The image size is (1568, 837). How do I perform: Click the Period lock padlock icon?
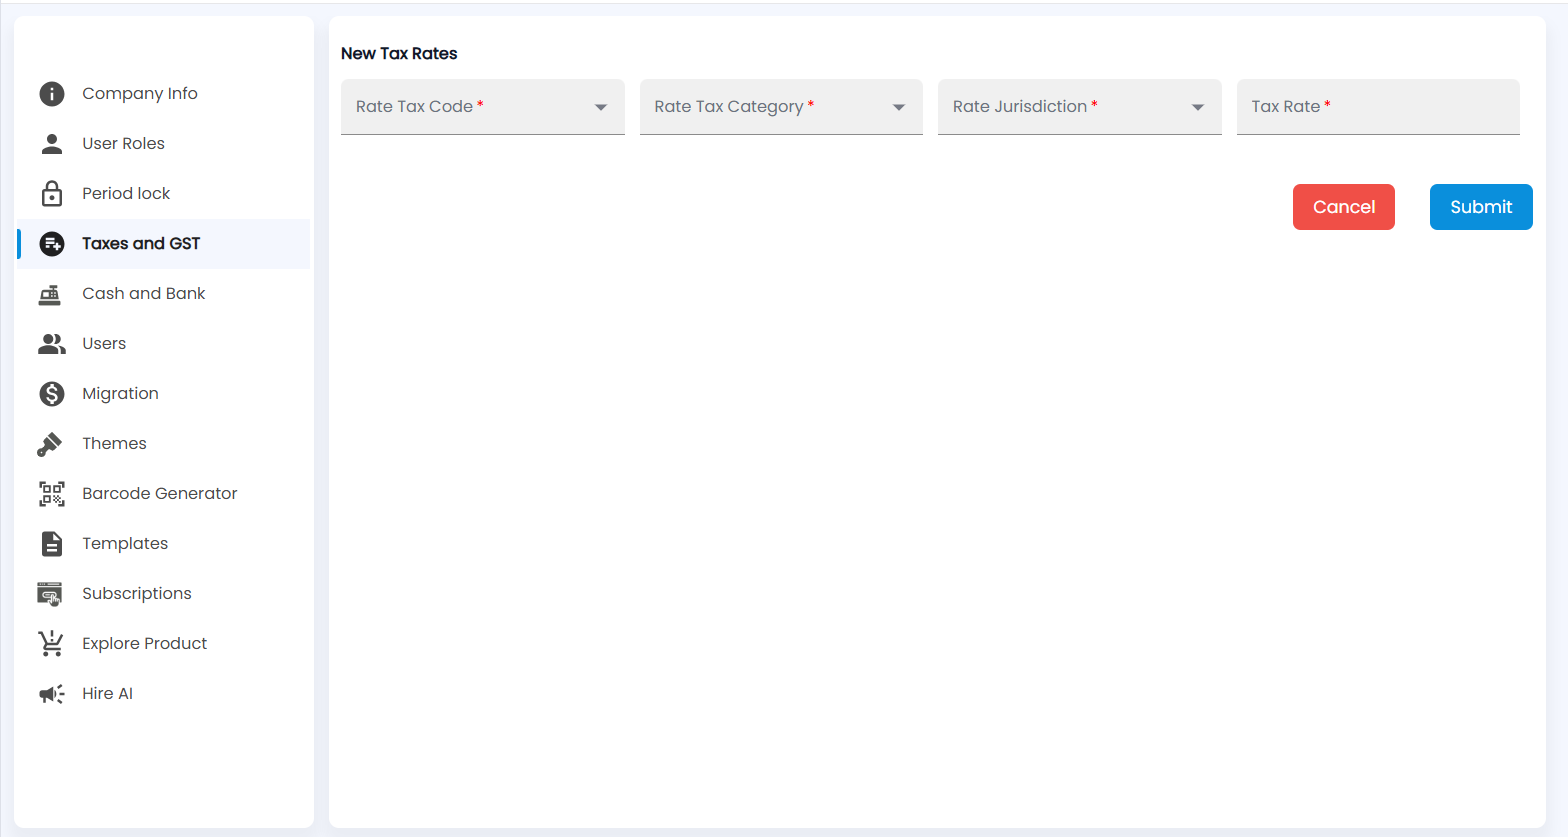point(52,193)
